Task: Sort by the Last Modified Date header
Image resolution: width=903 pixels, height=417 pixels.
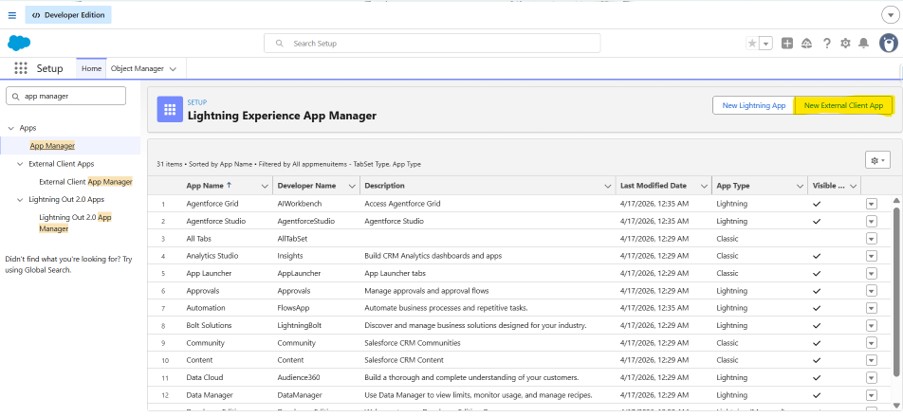Action: tap(653, 185)
